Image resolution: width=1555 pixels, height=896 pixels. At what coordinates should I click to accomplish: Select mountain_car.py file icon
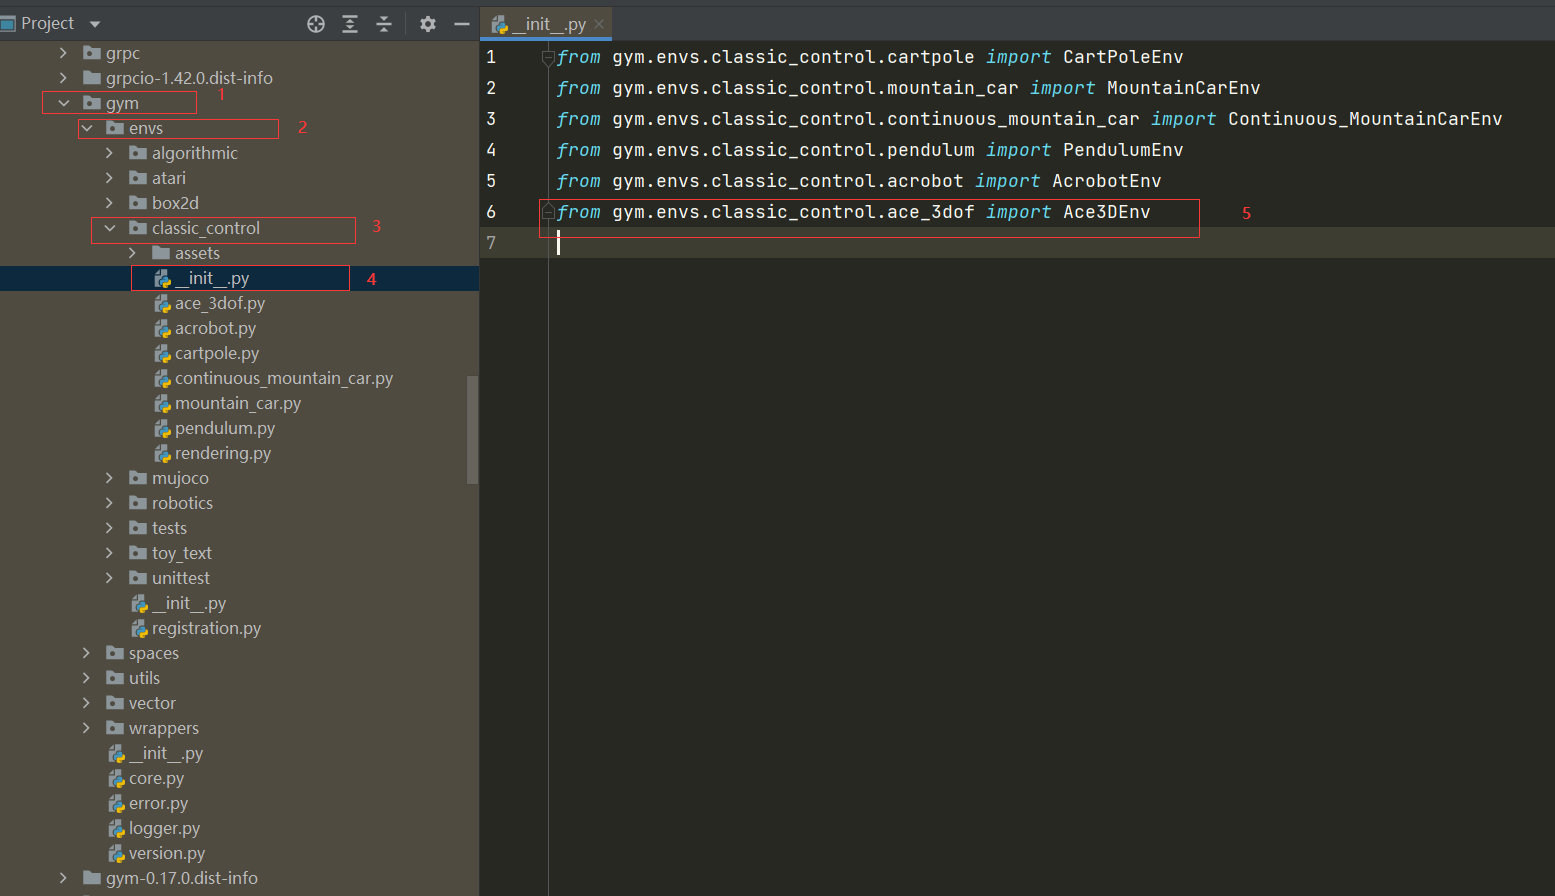[162, 403]
